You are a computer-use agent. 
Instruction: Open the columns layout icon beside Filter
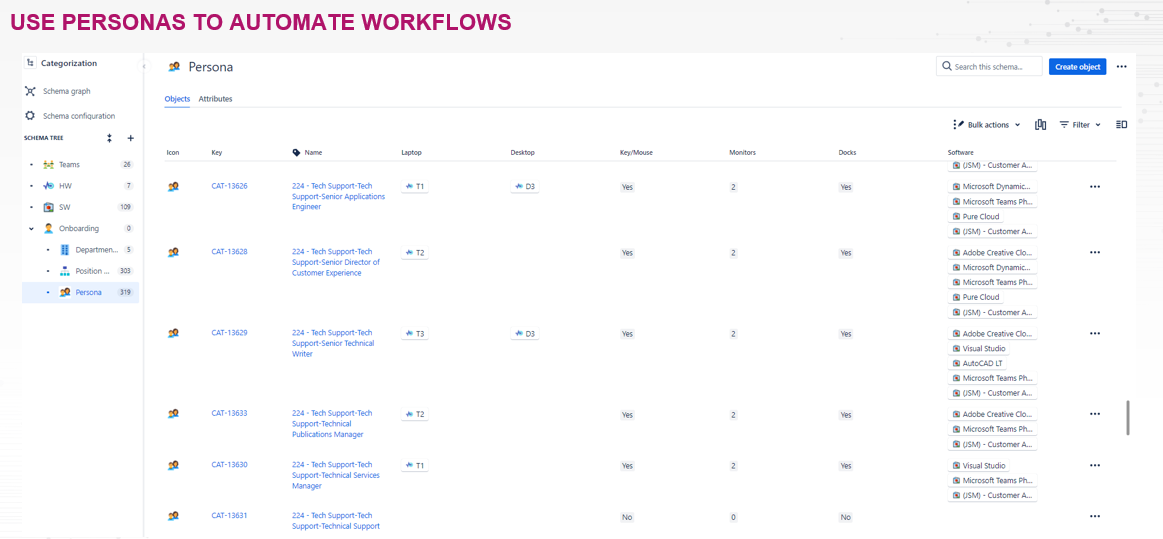click(1041, 125)
